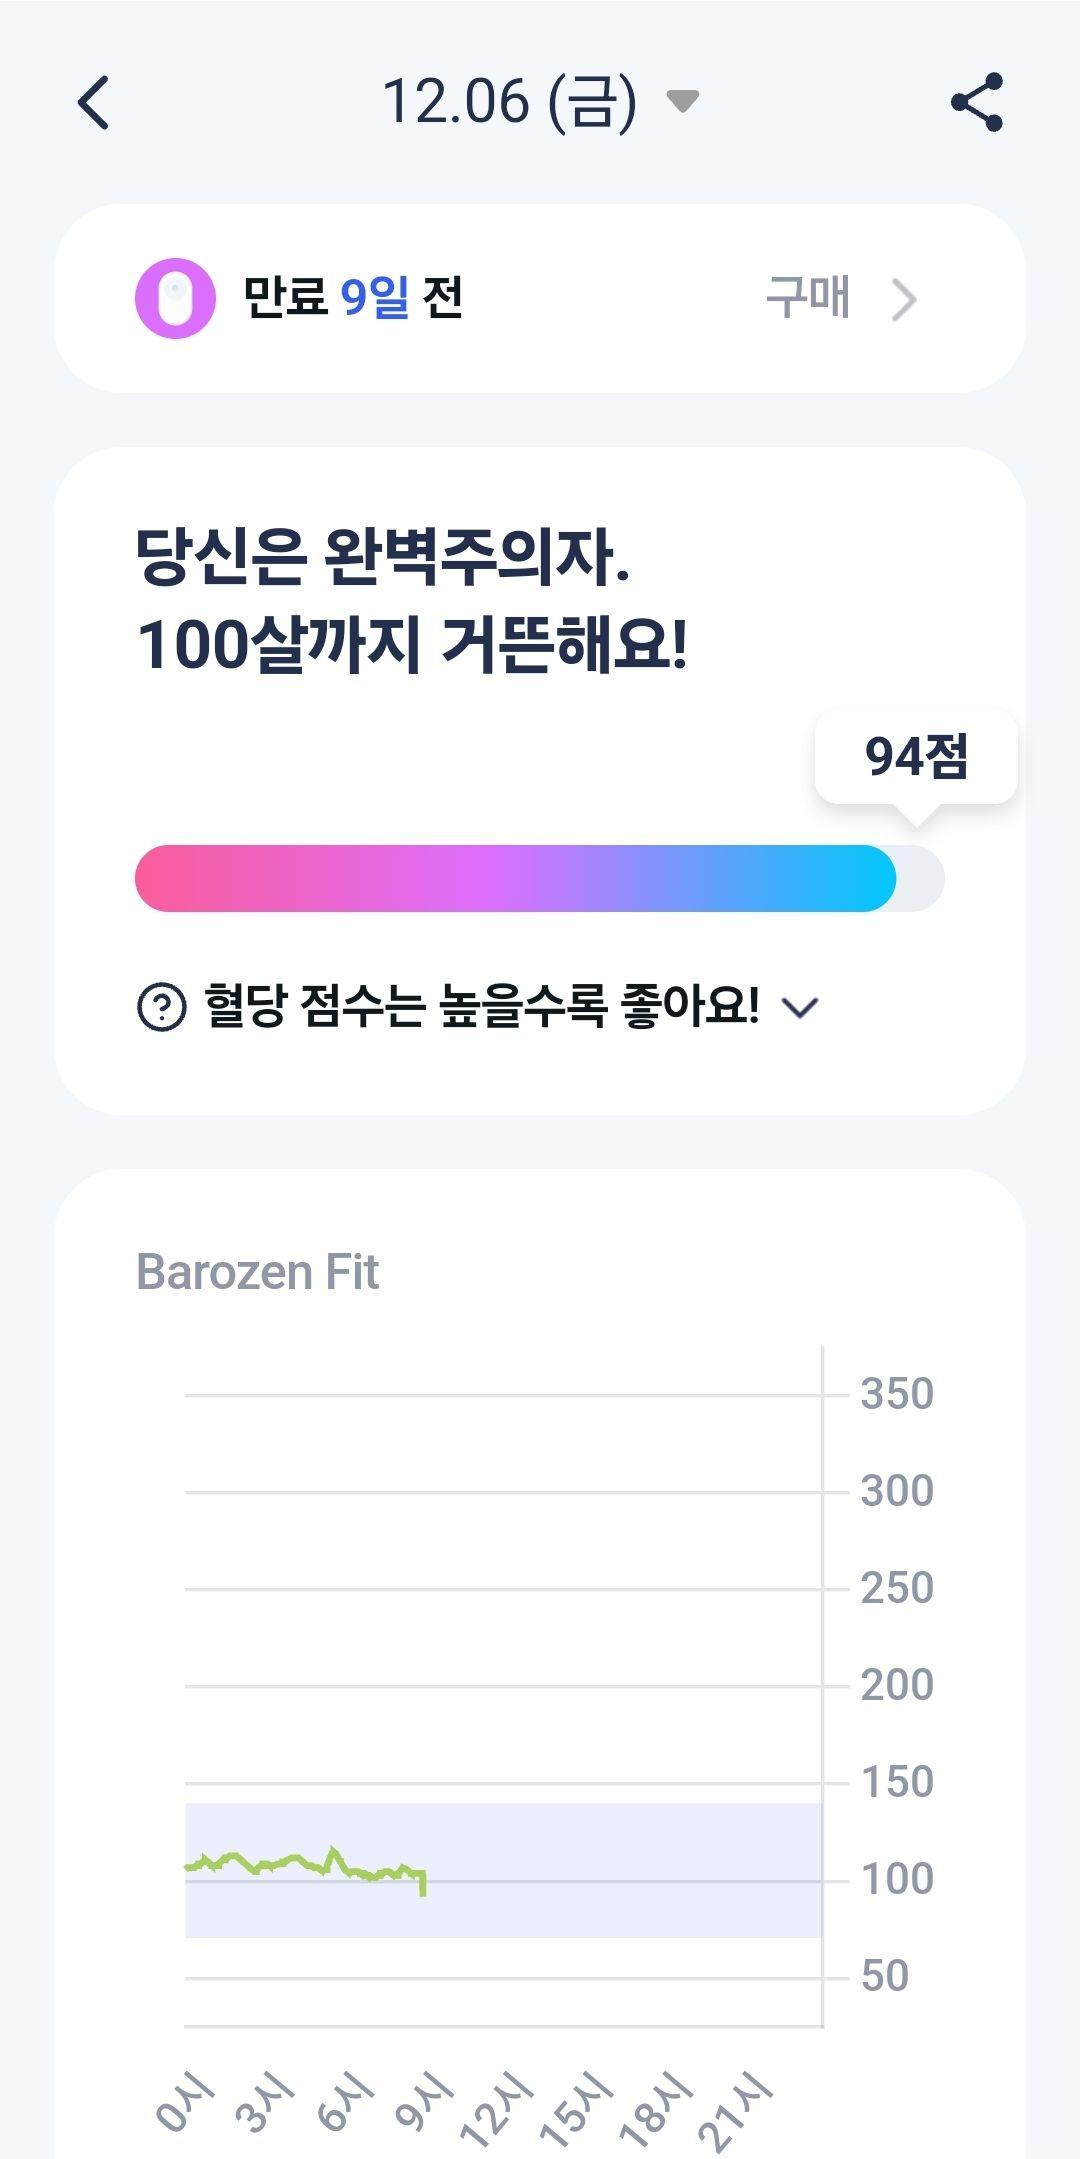The width and height of the screenshot is (1080, 2159).
Task: Select the 12시 time axis label
Action: pos(495,2110)
